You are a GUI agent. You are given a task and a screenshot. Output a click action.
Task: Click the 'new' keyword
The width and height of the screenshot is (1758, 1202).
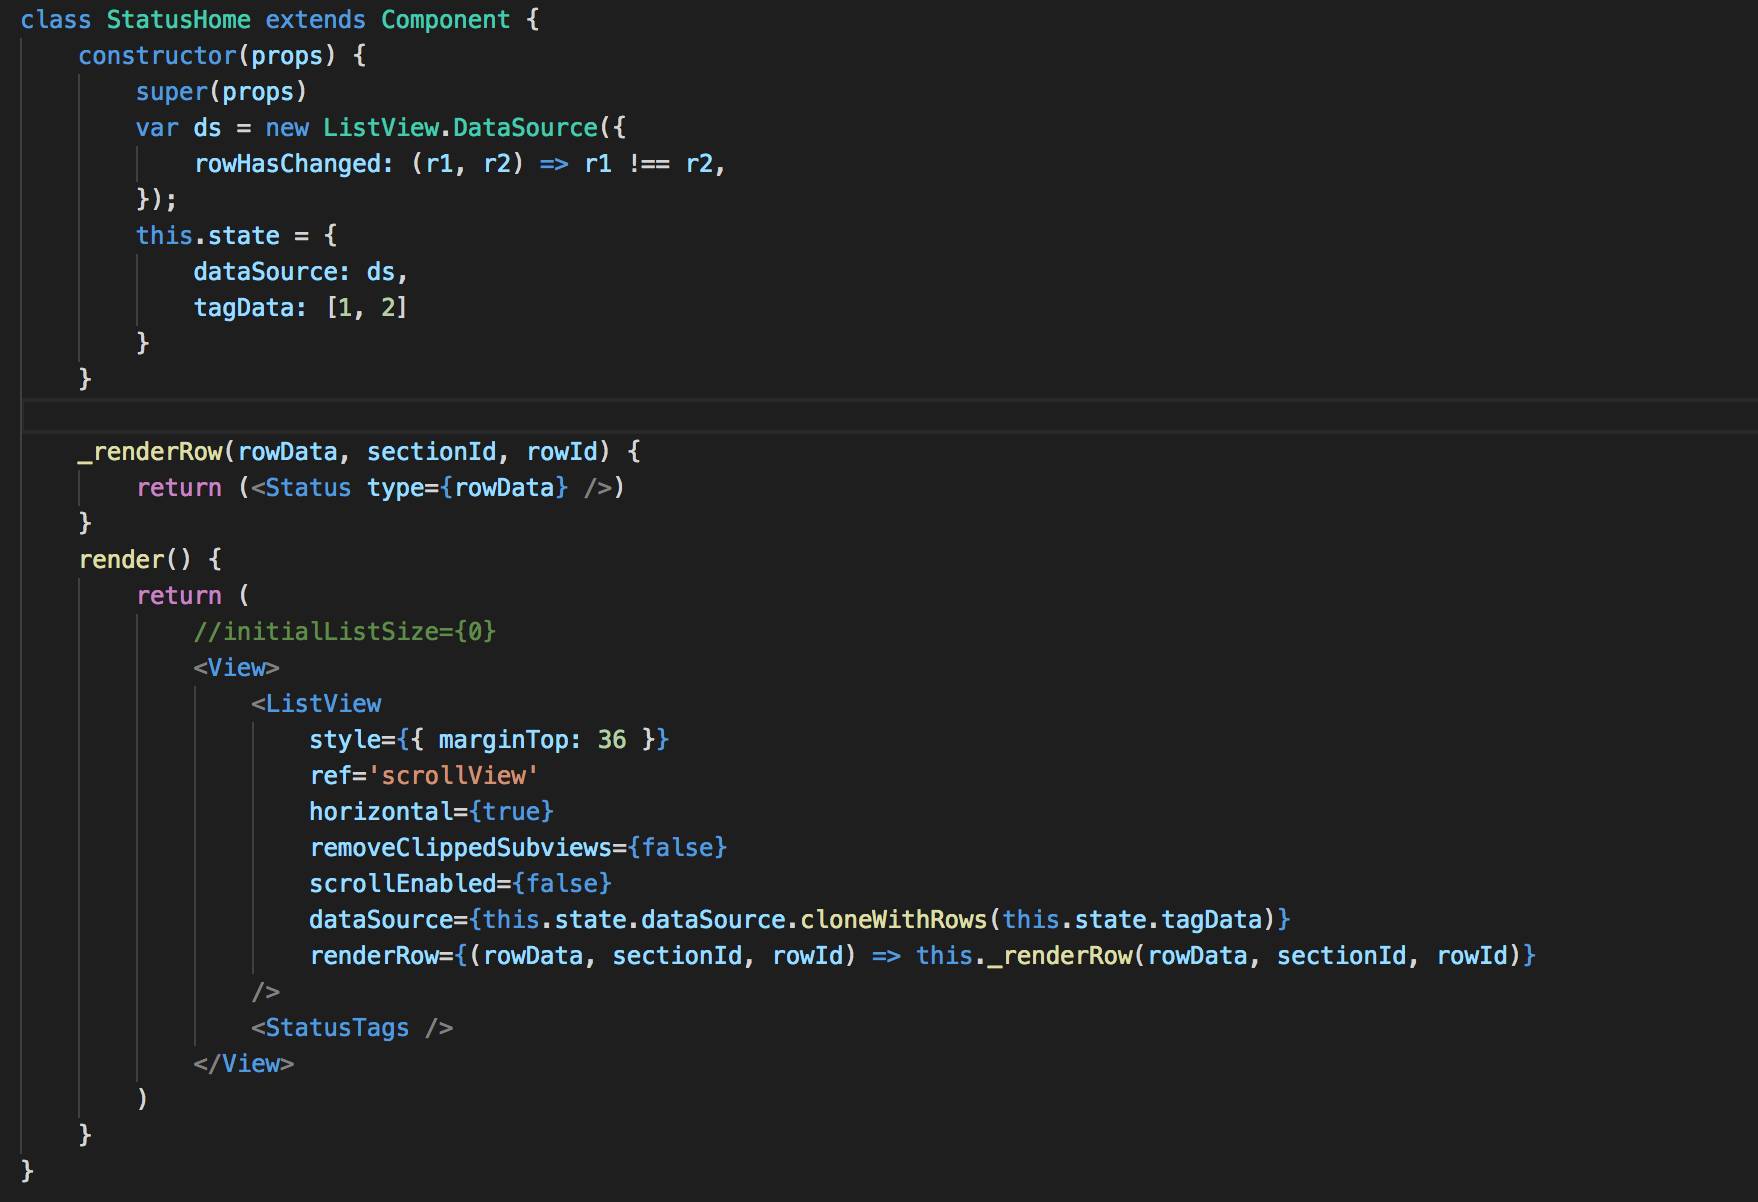pos(287,128)
